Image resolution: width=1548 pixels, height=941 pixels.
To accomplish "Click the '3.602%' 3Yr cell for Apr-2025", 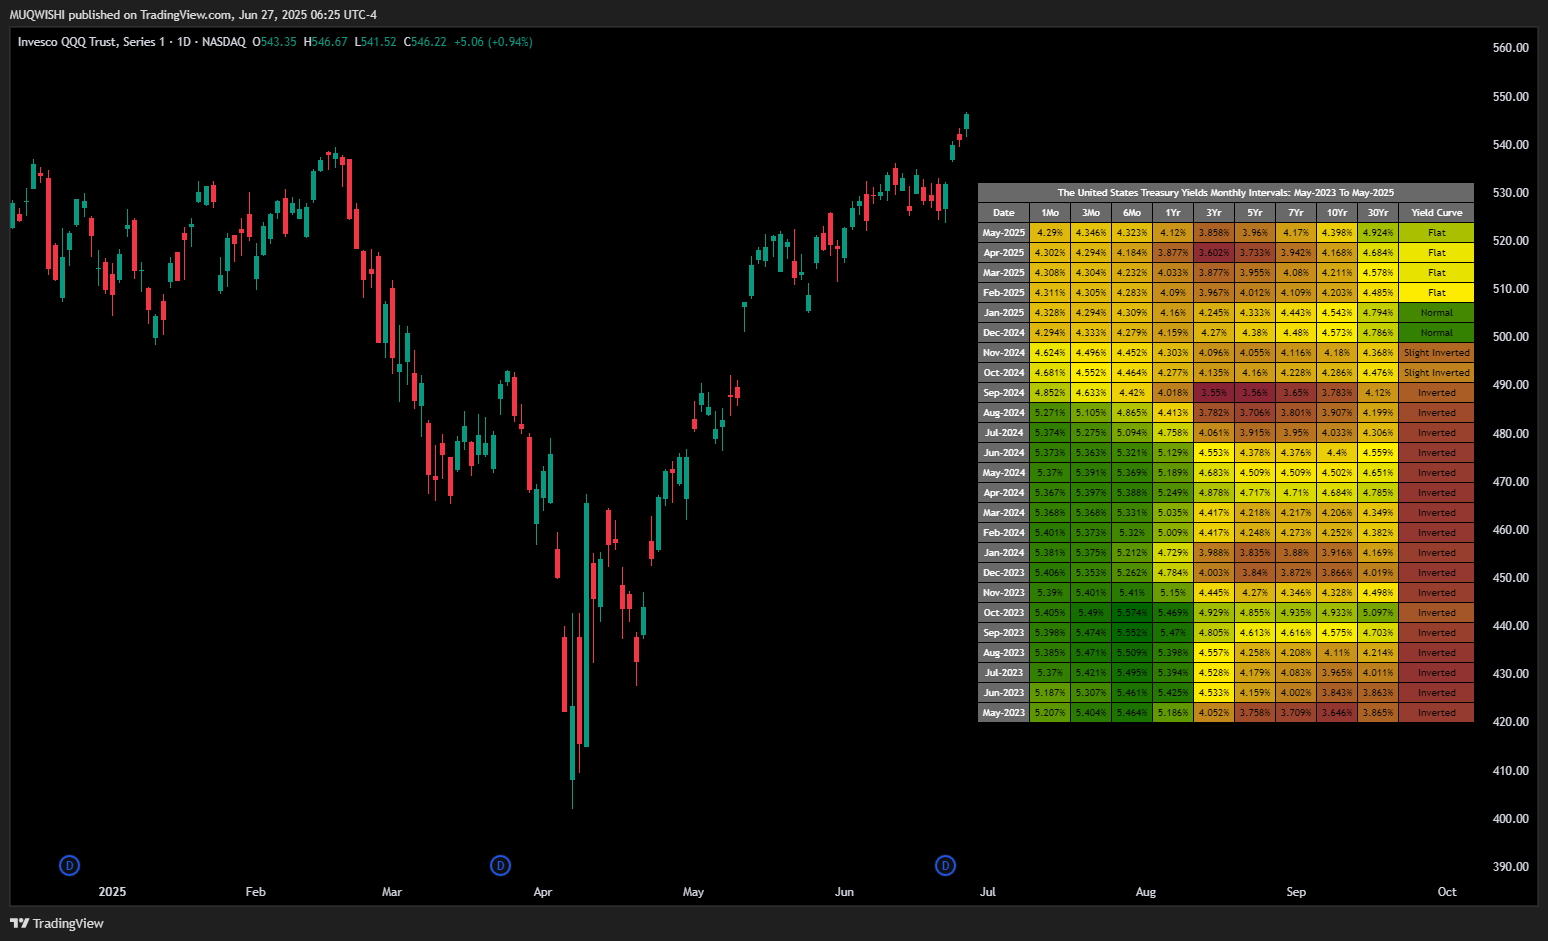I will (x=1214, y=253).
